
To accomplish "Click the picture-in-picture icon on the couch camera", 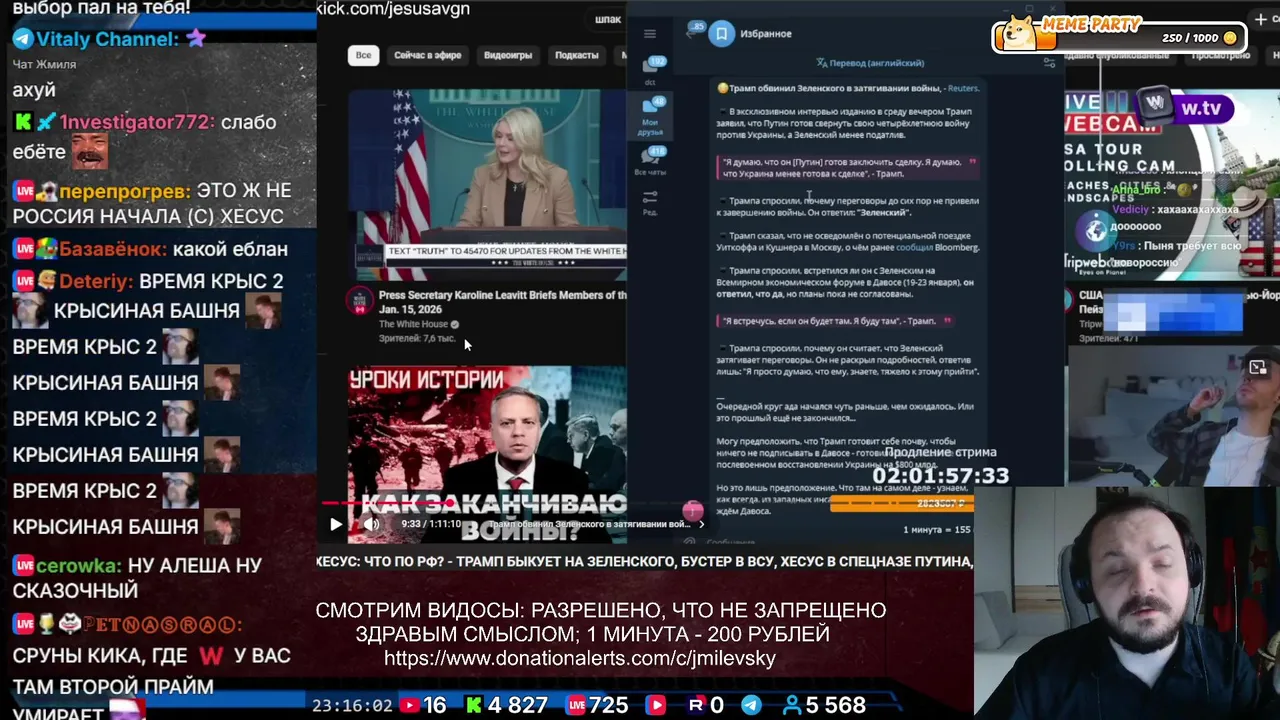I will pyautogui.click(x=1258, y=367).
